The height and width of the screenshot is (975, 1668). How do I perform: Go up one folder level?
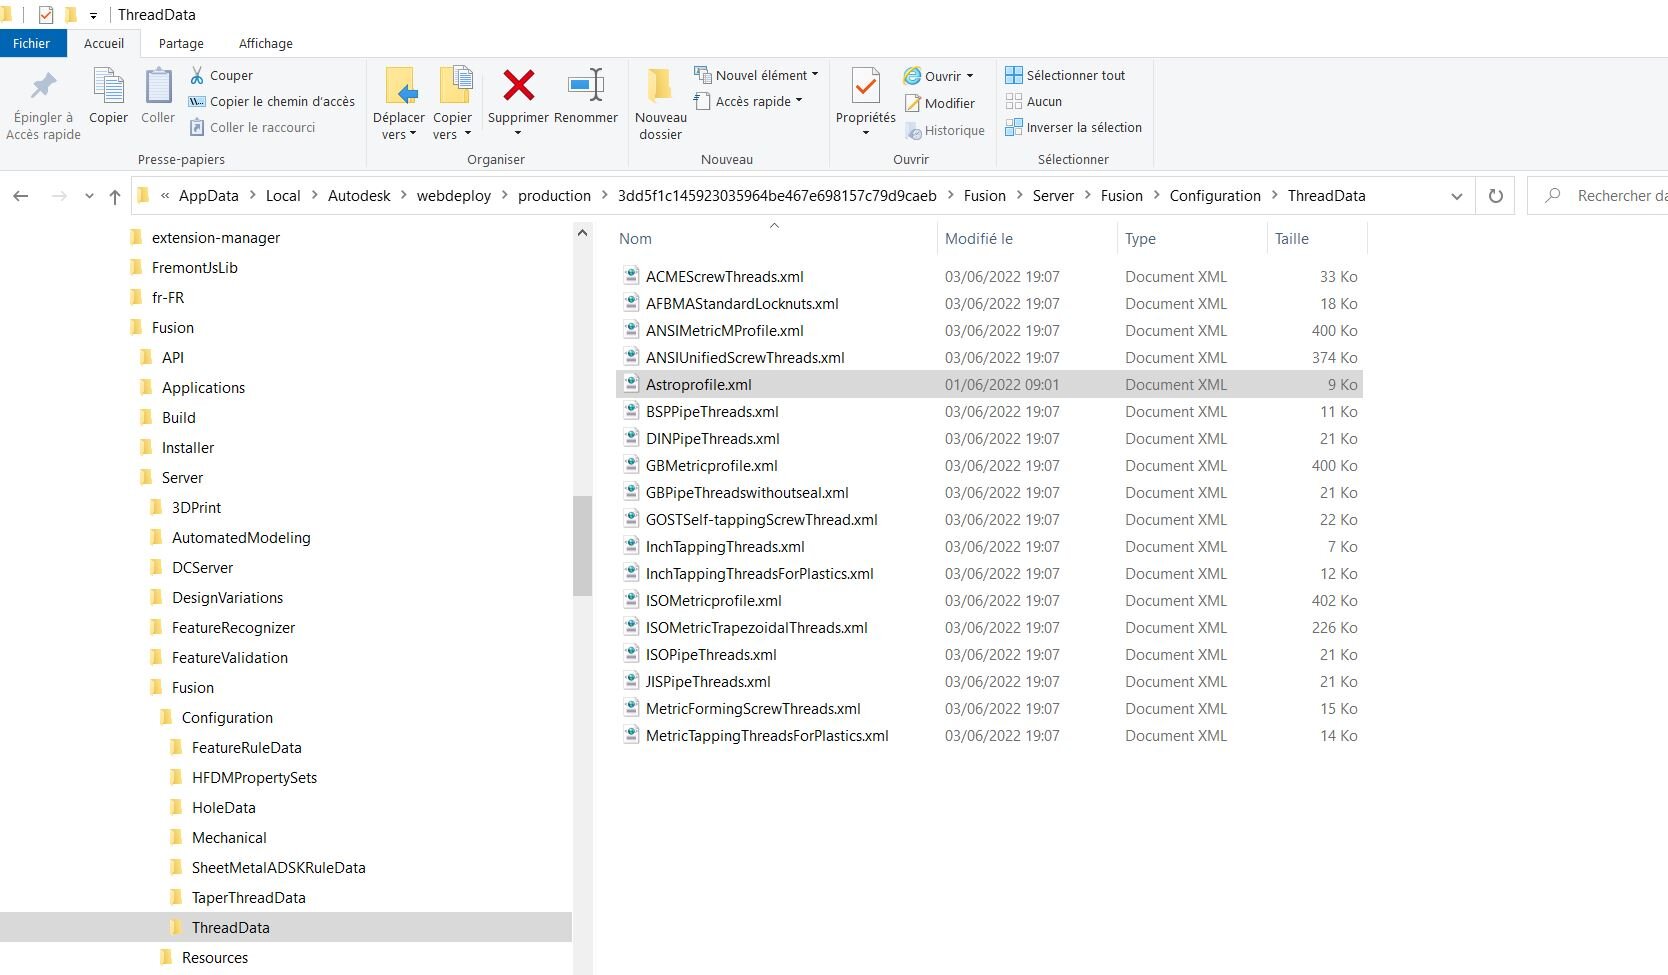pos(115,196)
